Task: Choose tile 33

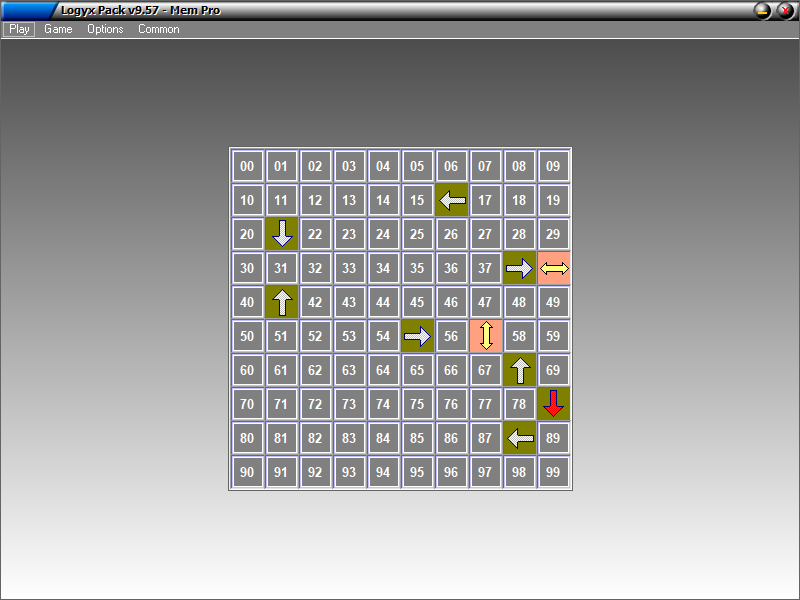Action: click(349, 268)
